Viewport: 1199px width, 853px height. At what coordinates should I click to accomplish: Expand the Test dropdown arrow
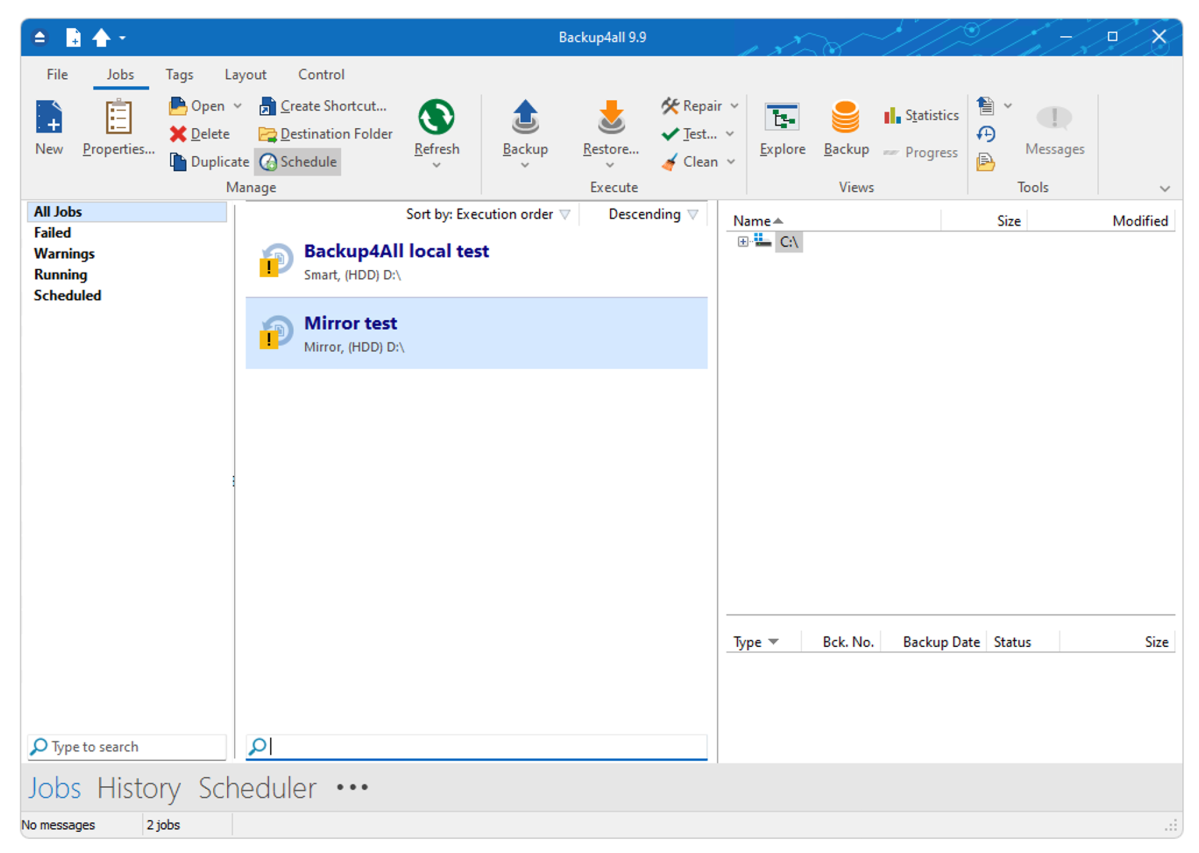click(x=730, y=134)
